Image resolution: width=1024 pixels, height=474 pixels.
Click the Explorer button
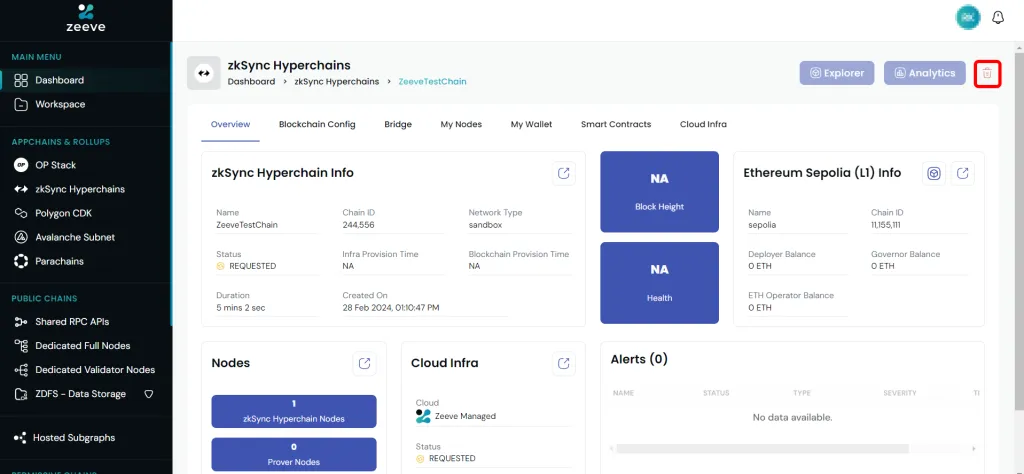(x=837, y=73)
